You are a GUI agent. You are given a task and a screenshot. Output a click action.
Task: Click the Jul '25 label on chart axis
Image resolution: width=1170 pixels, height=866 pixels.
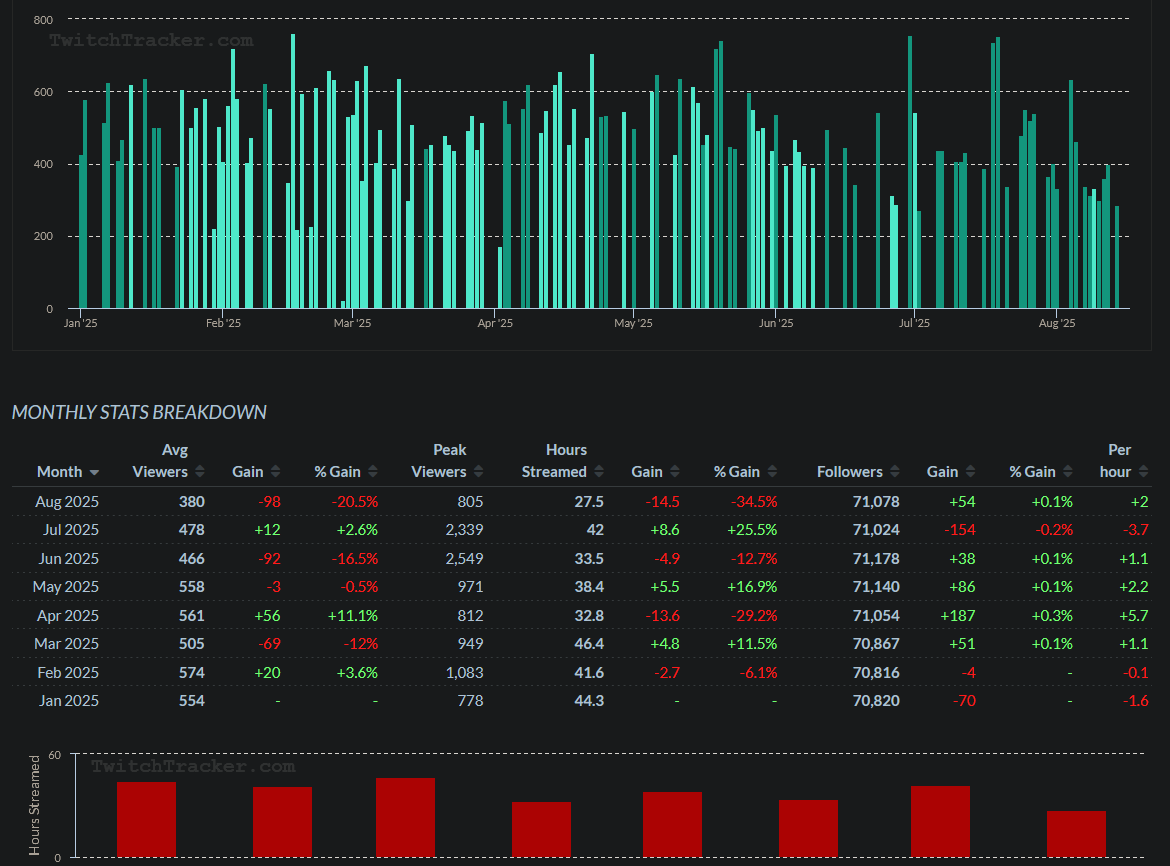(x=914, y=323)
